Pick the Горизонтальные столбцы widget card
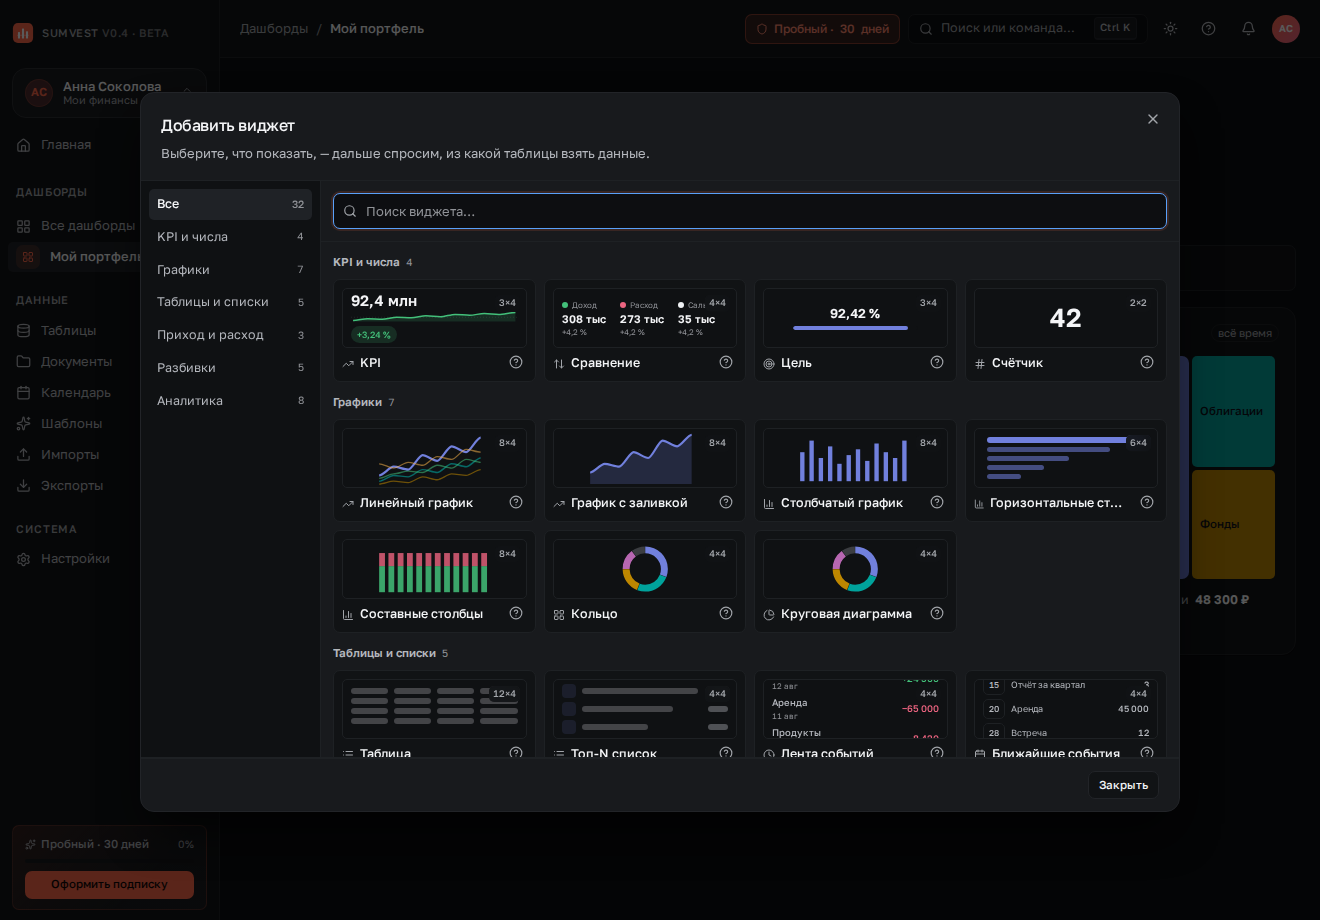This screenshot has width=1320, height=920. click(1066, 470)
